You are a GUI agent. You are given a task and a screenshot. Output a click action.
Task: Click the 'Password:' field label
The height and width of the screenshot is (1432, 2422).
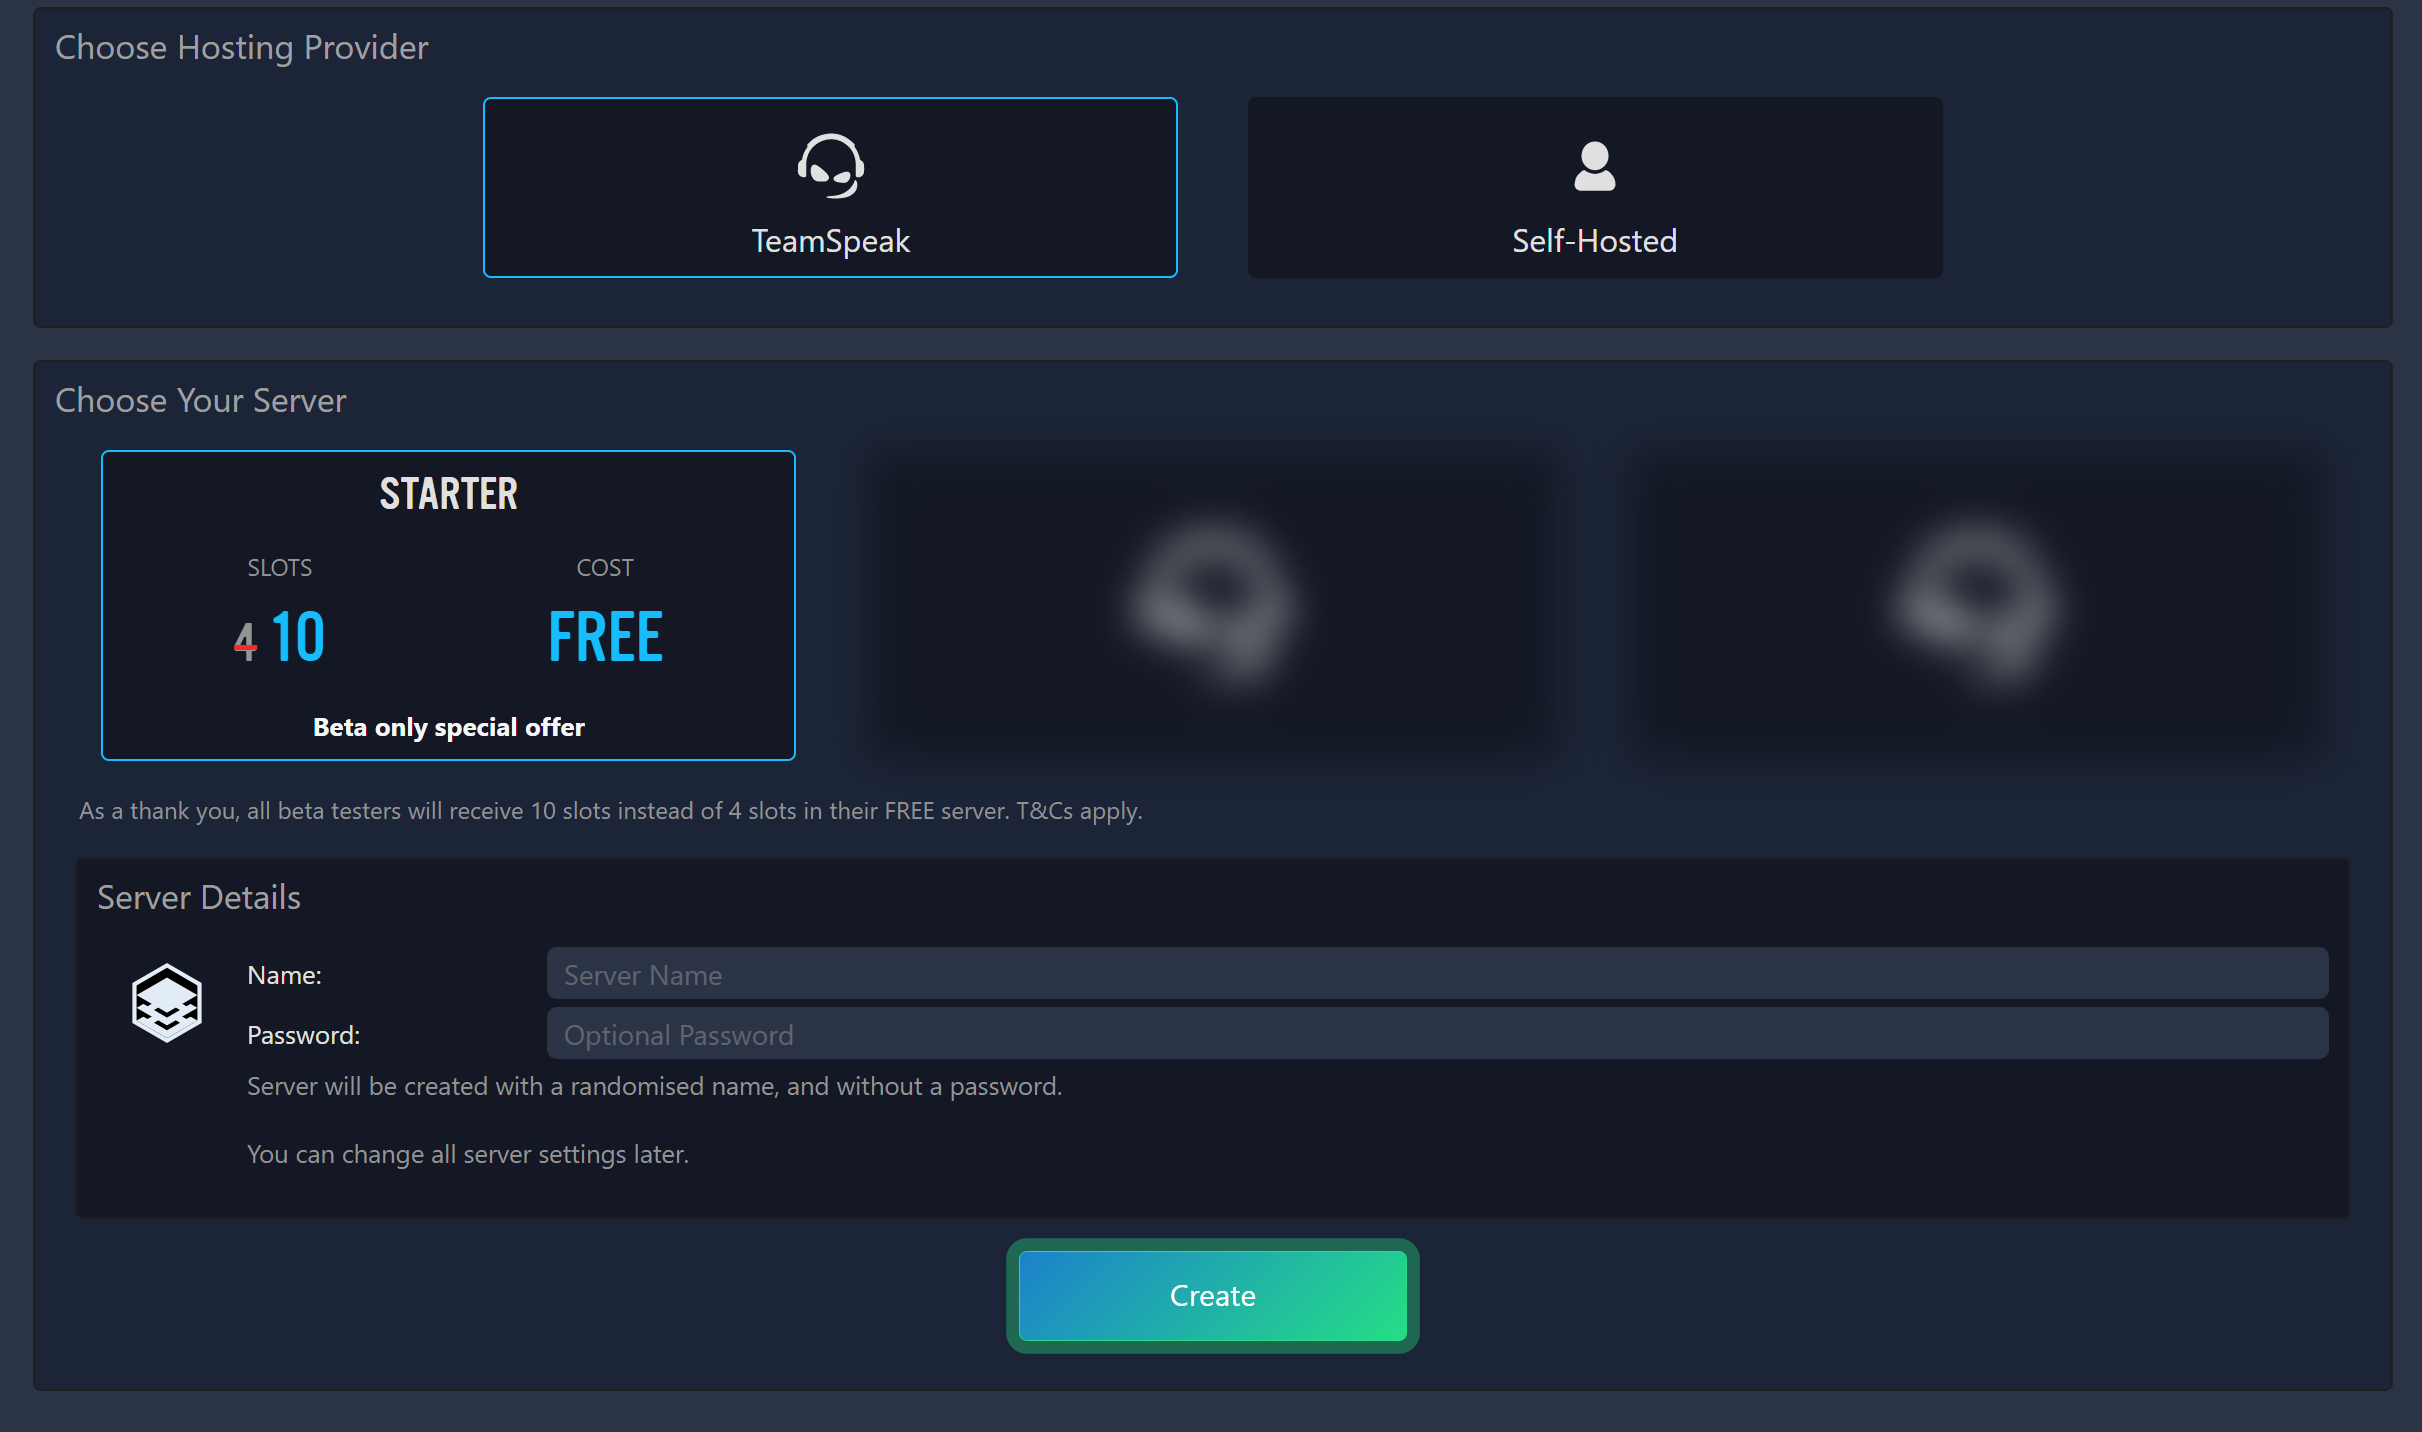tap(303, 1035)
